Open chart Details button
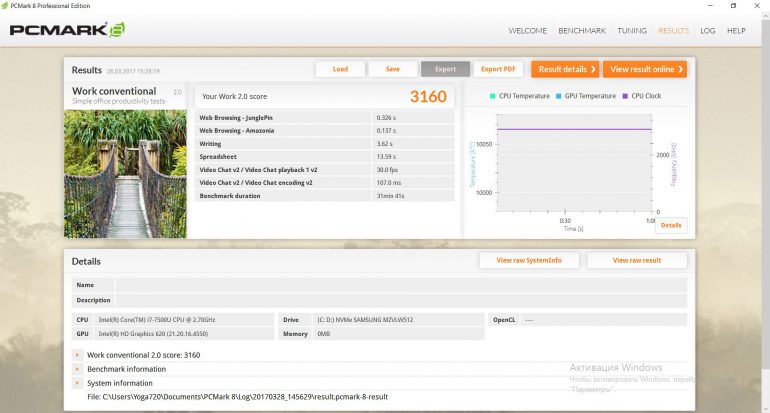770x413 pixels. 671,225
